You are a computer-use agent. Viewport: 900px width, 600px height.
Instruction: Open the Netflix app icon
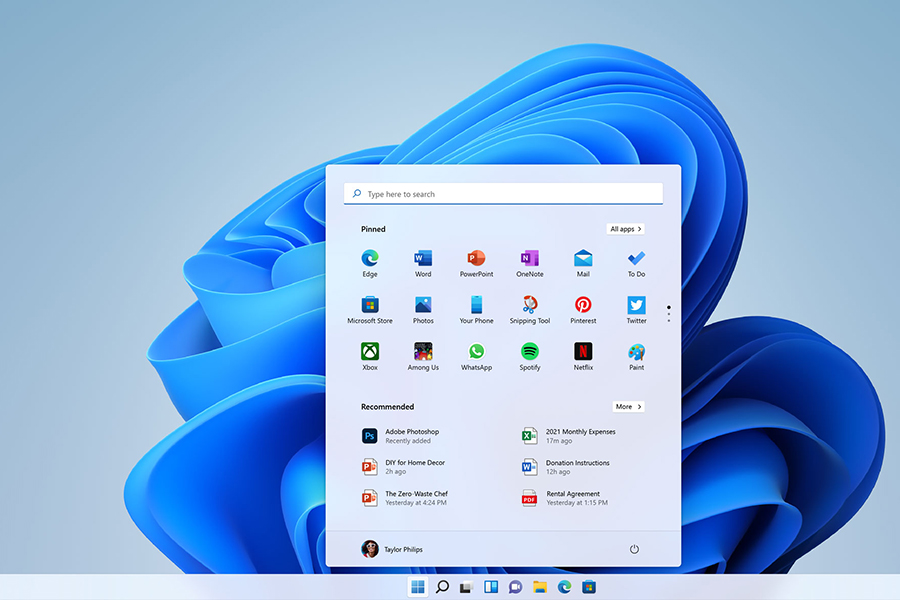click(583, 352)
